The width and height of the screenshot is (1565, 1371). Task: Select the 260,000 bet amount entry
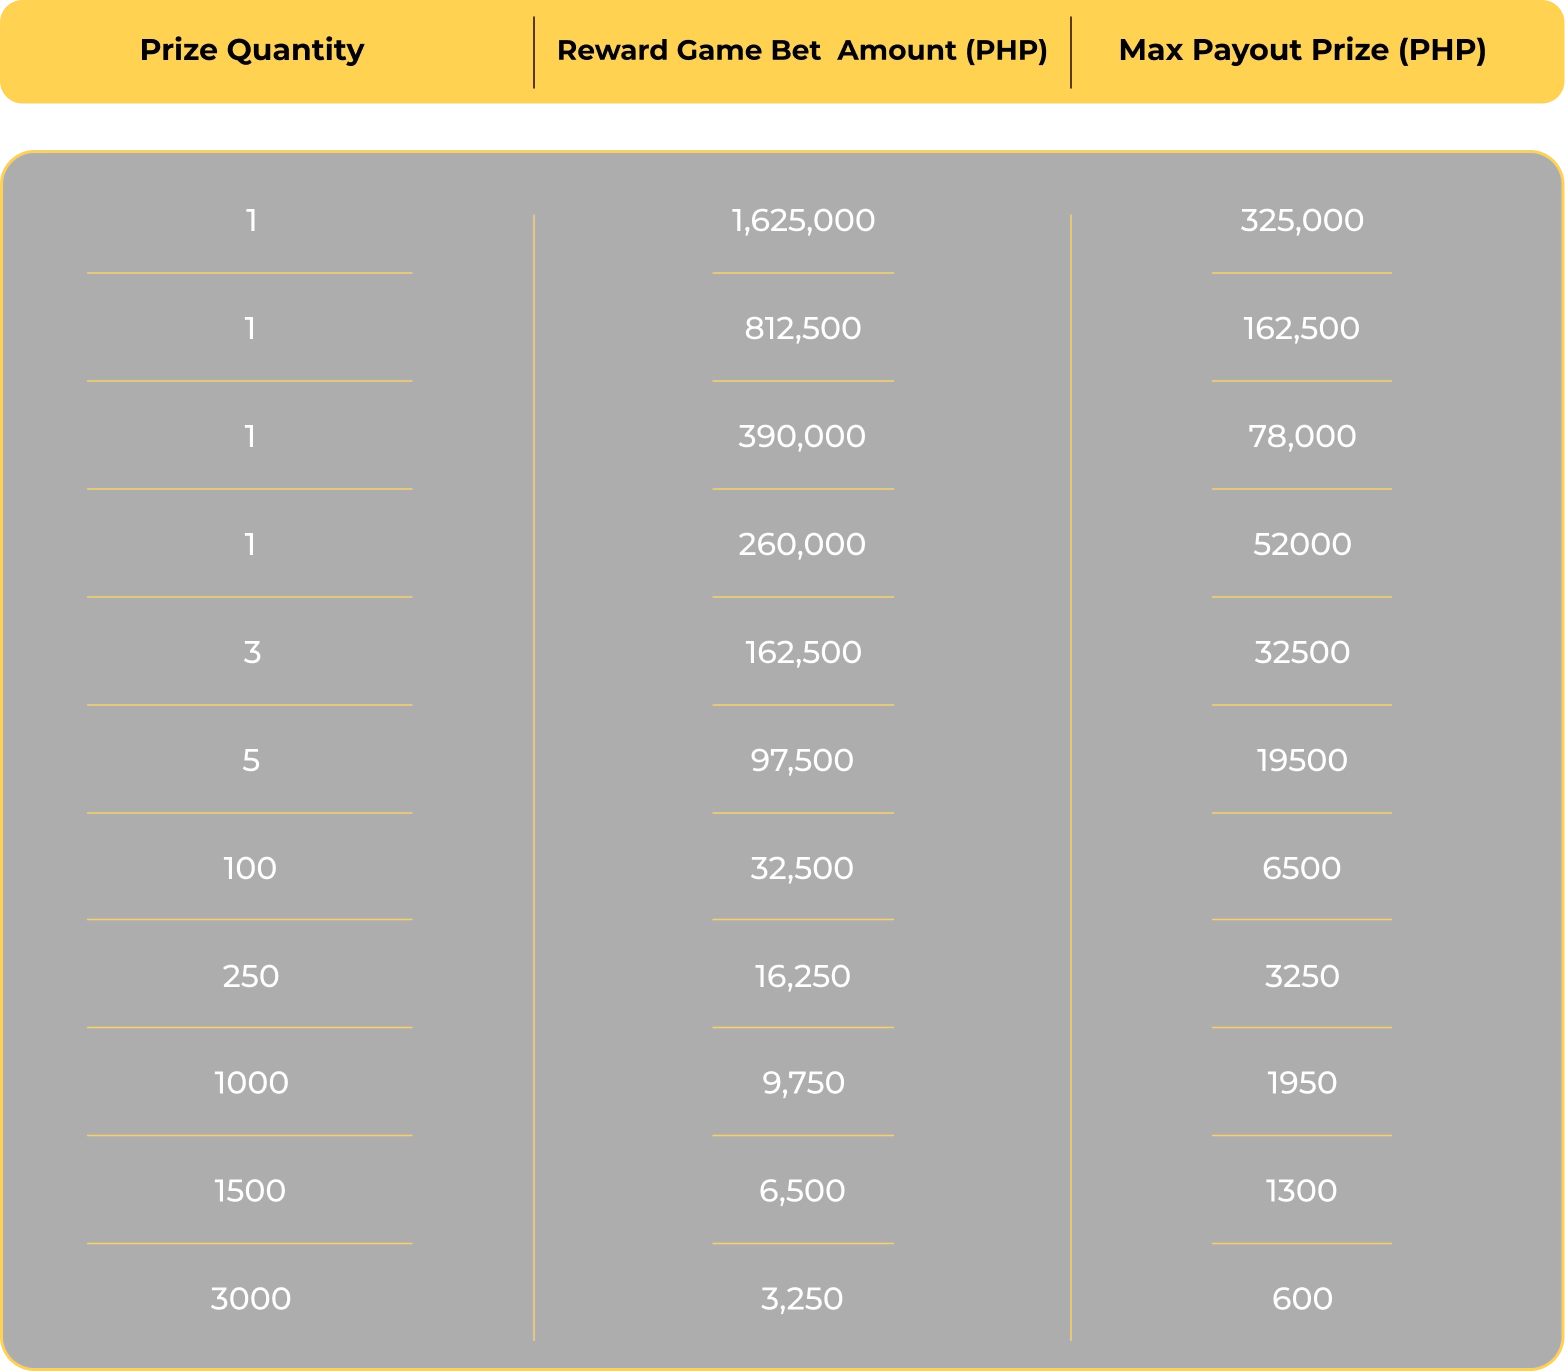click(802, 545)
